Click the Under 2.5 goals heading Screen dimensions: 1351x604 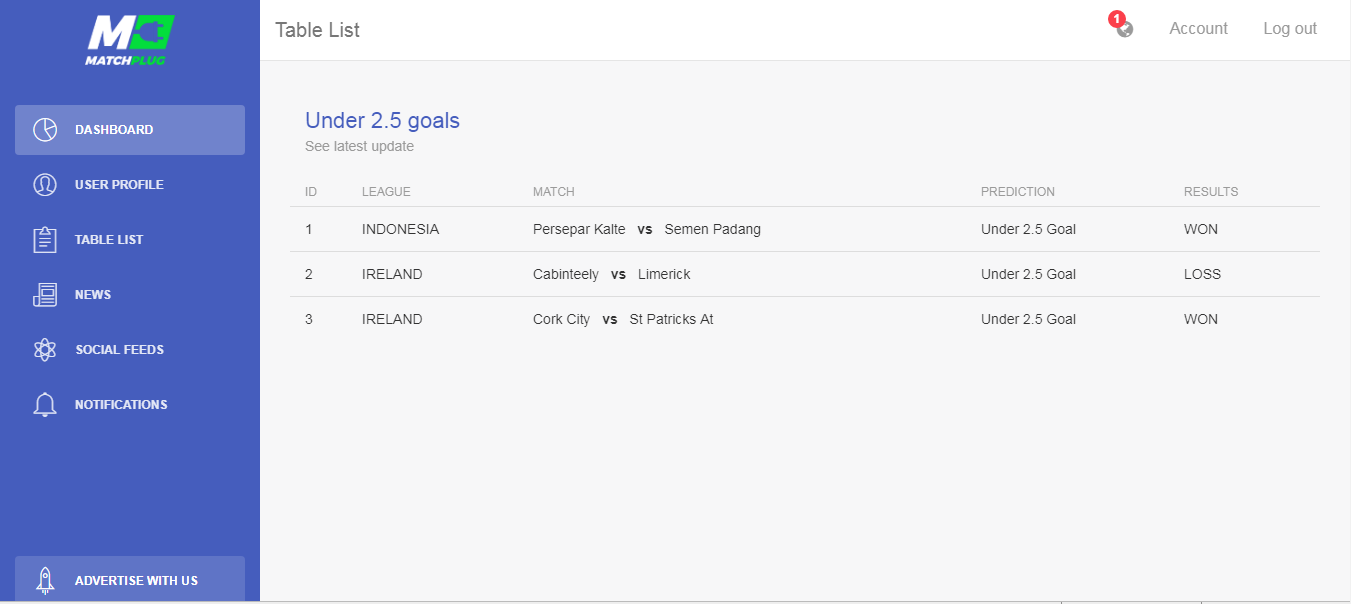(x=382, y=121)
